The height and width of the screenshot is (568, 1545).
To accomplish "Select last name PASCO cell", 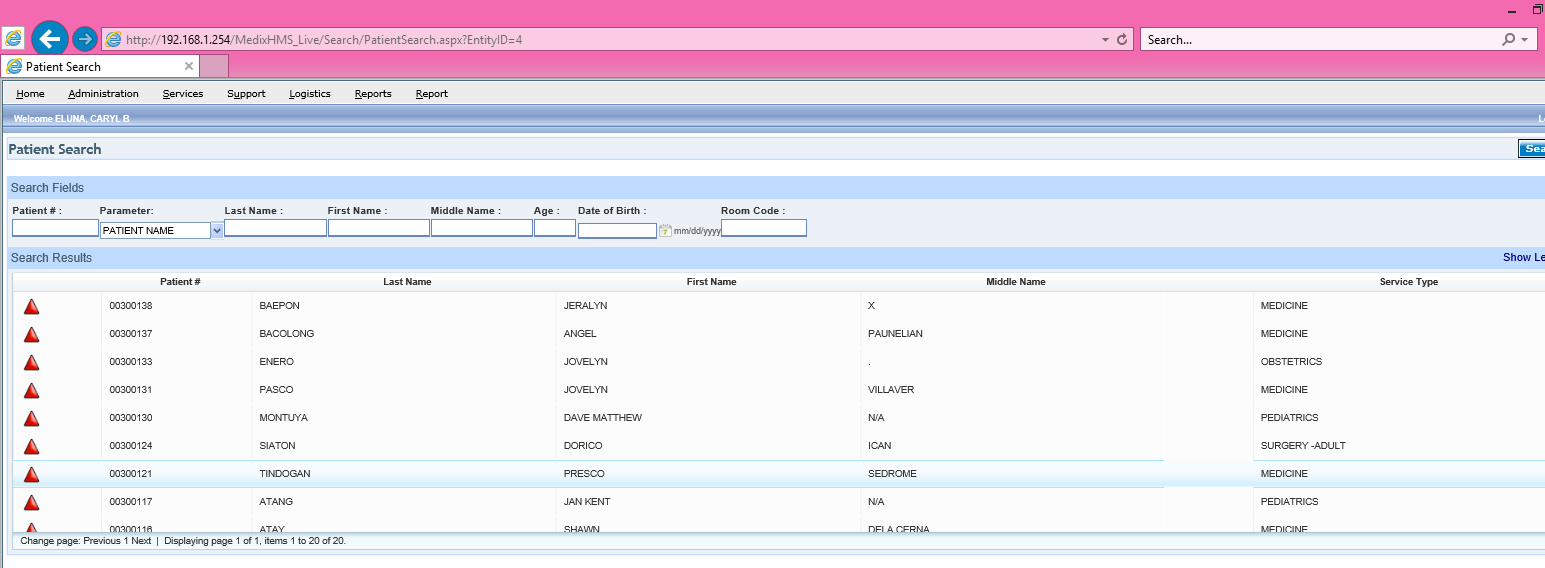I will [276, 390].
